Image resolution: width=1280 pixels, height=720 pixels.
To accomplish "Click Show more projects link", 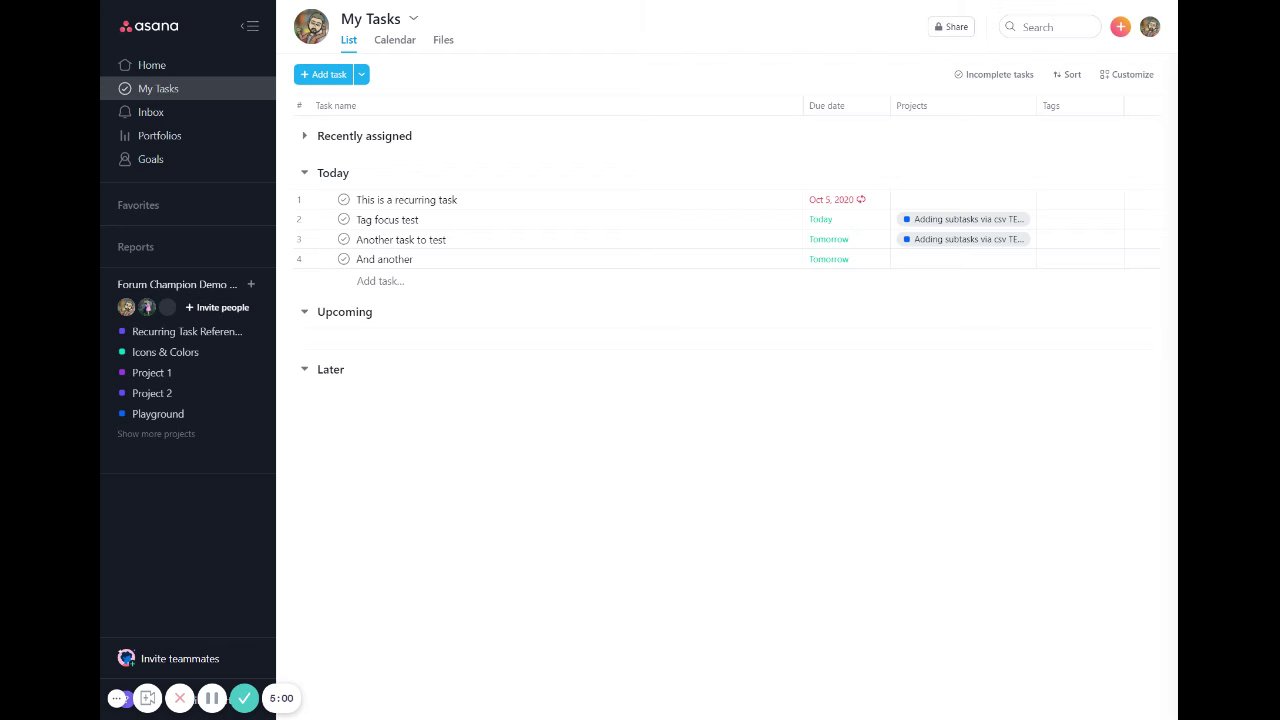I will tap(156, 434).
